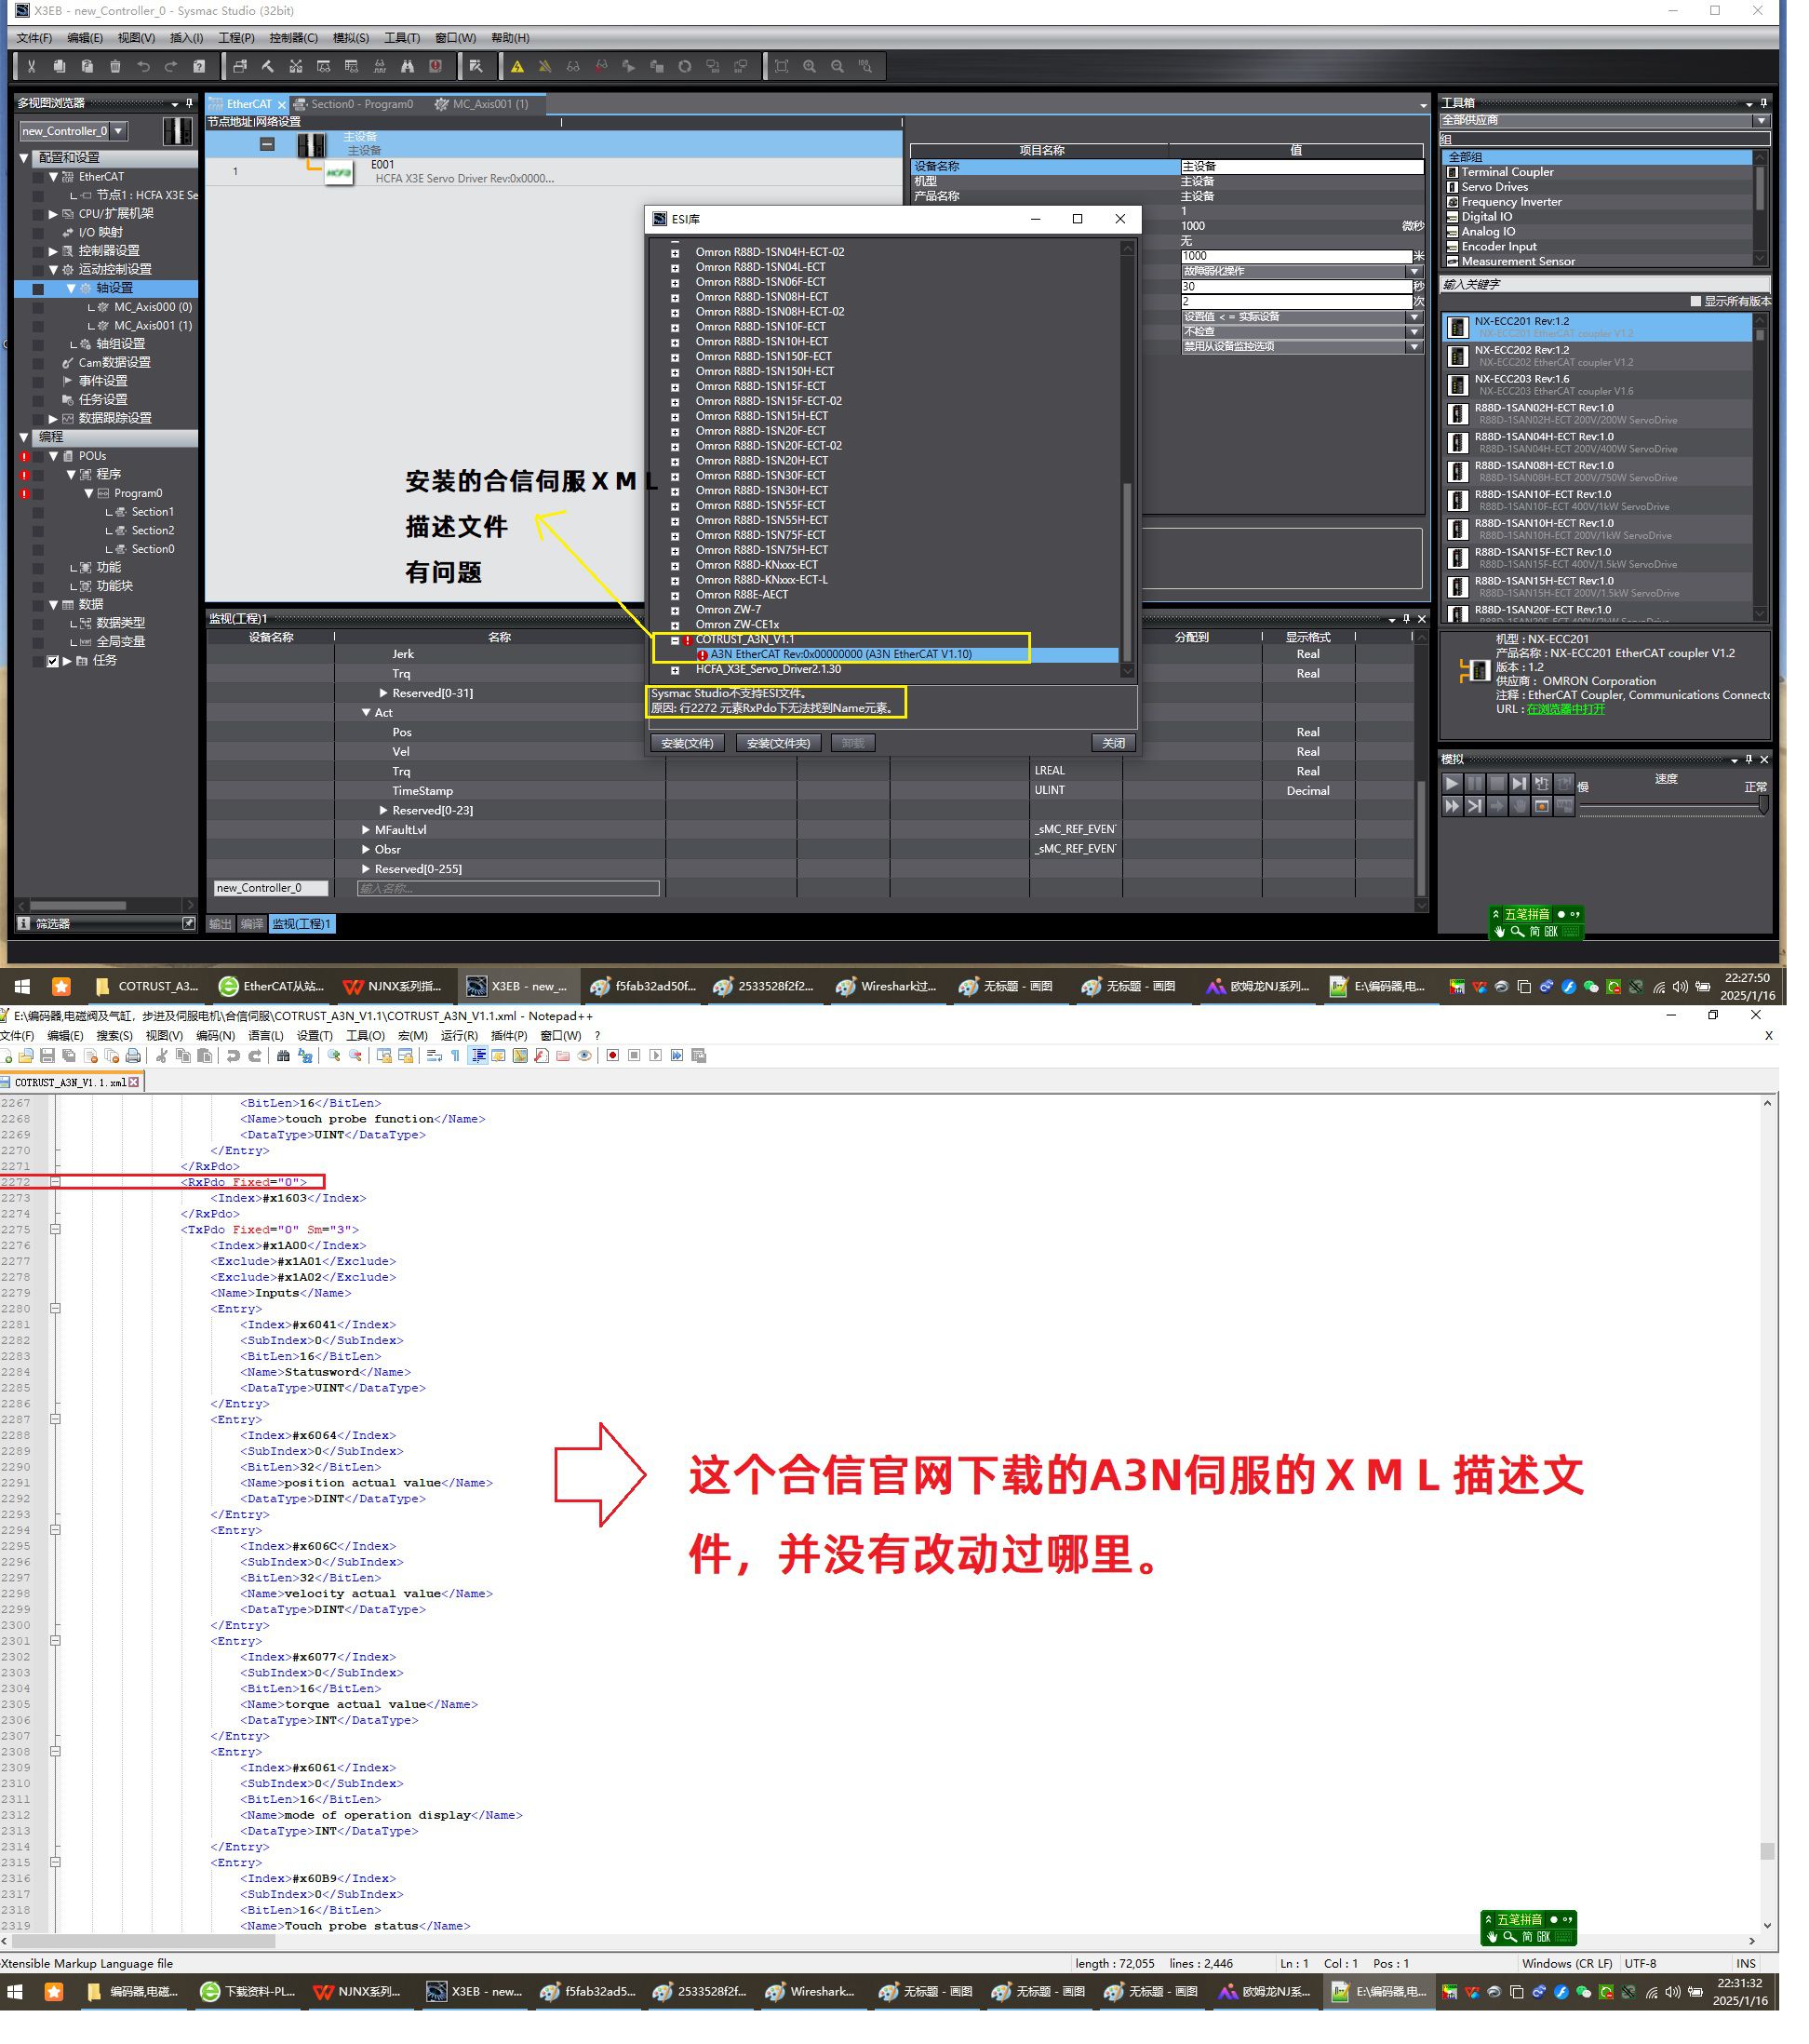1809x2044 pixels.
Task: Click the fast-forward icon in simulation panel
Action: click(1452, 806)
